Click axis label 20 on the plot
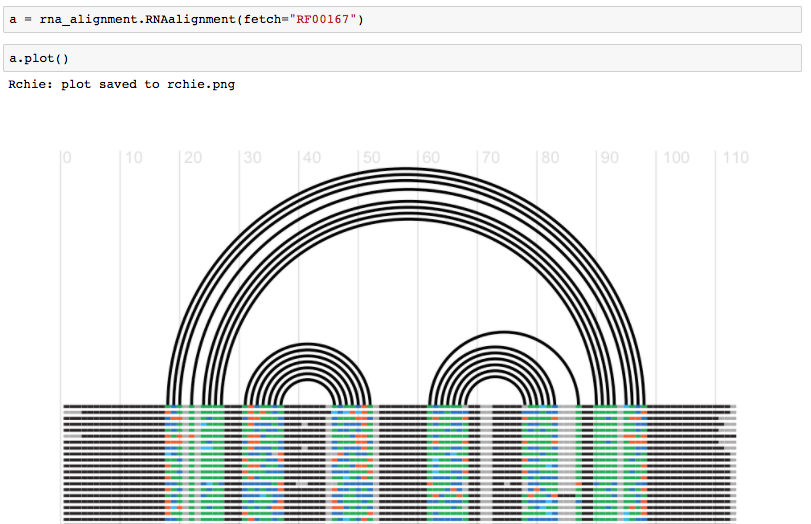This screenshot has width=811, height=524. pos(191,158)
